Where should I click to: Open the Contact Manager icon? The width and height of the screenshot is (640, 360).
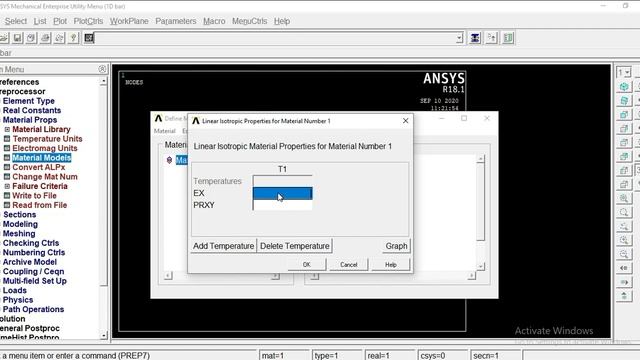click(x=508, y=38)
